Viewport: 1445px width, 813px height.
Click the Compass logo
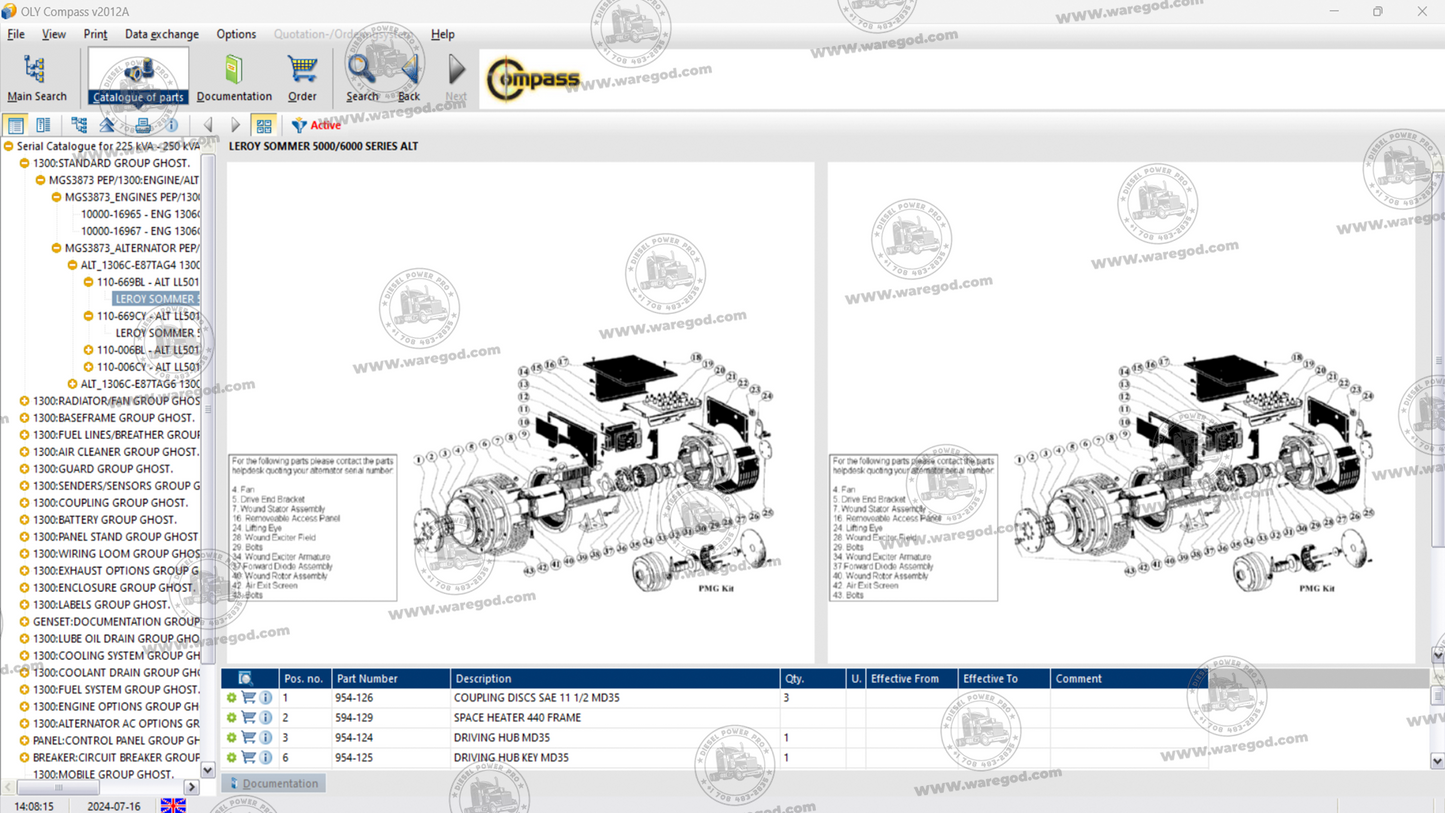(x=533, y=79)
